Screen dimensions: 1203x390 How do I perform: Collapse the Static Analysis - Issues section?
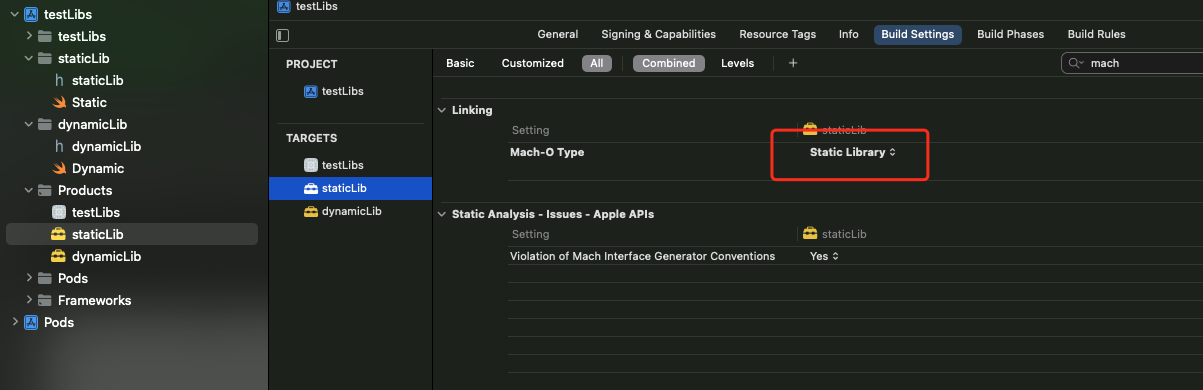click(443, 214)
